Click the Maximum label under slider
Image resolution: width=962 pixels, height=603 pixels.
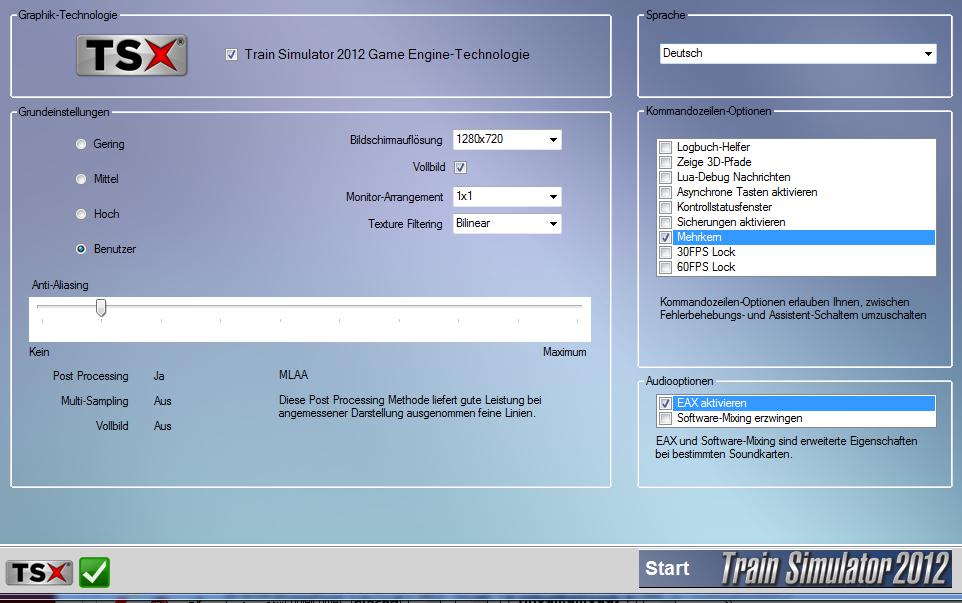pyautogui.click(x=564, y=352)
